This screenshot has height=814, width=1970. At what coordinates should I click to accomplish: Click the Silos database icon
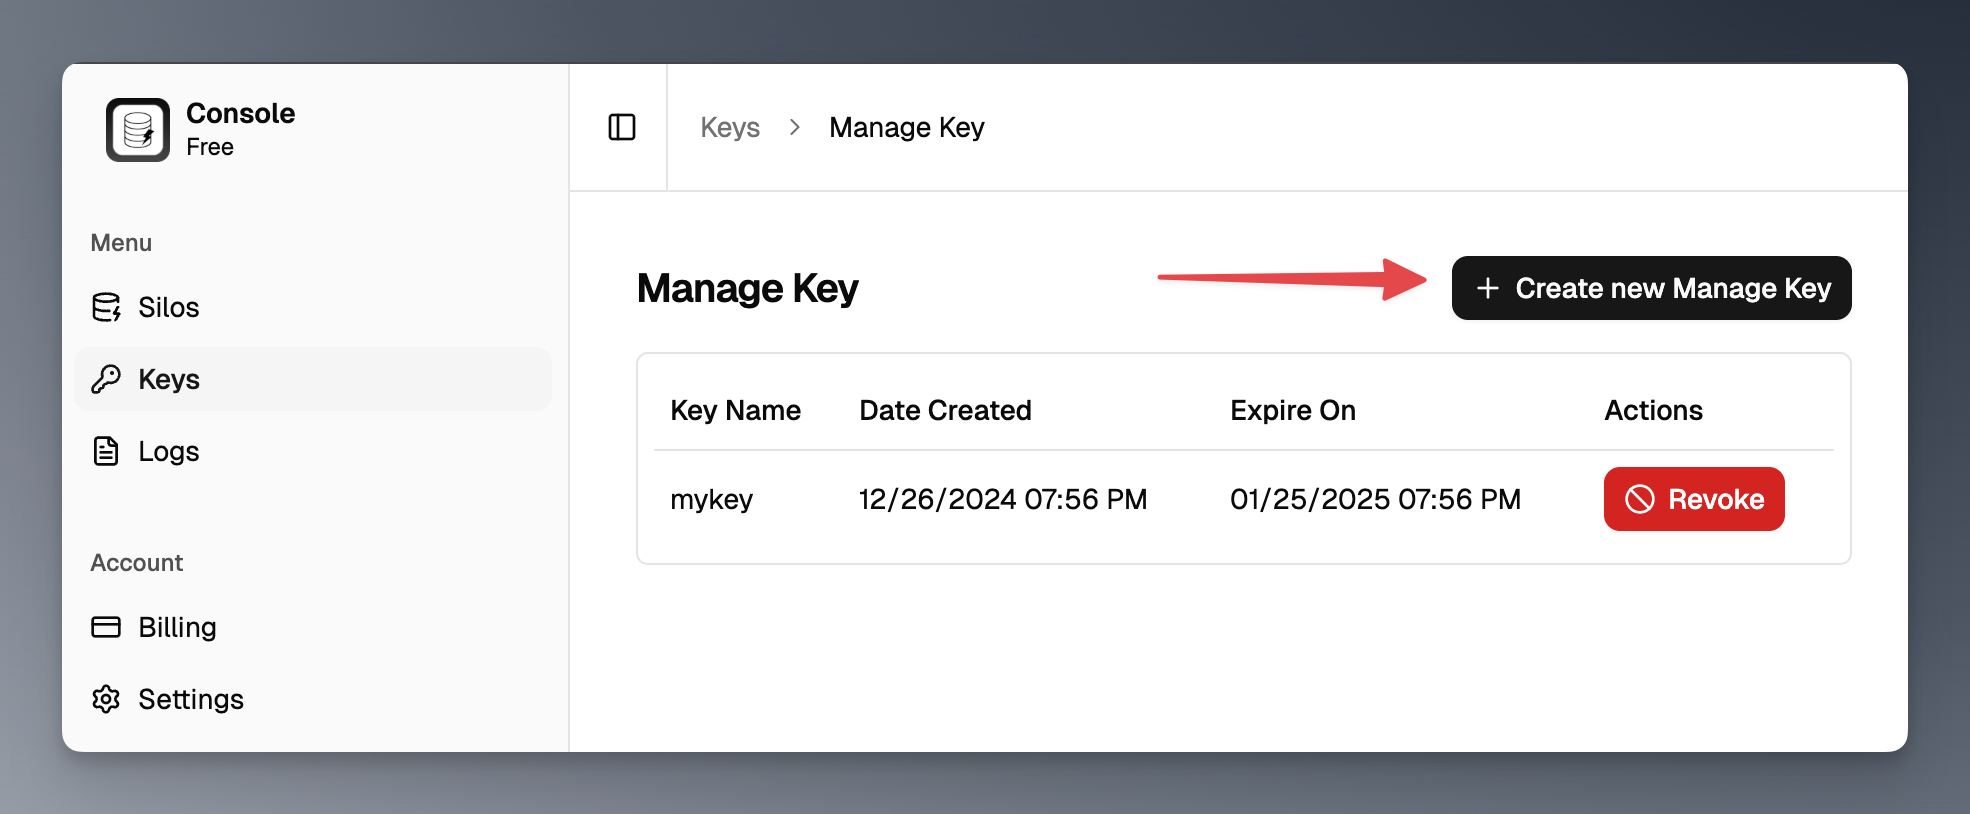[106, 307]
